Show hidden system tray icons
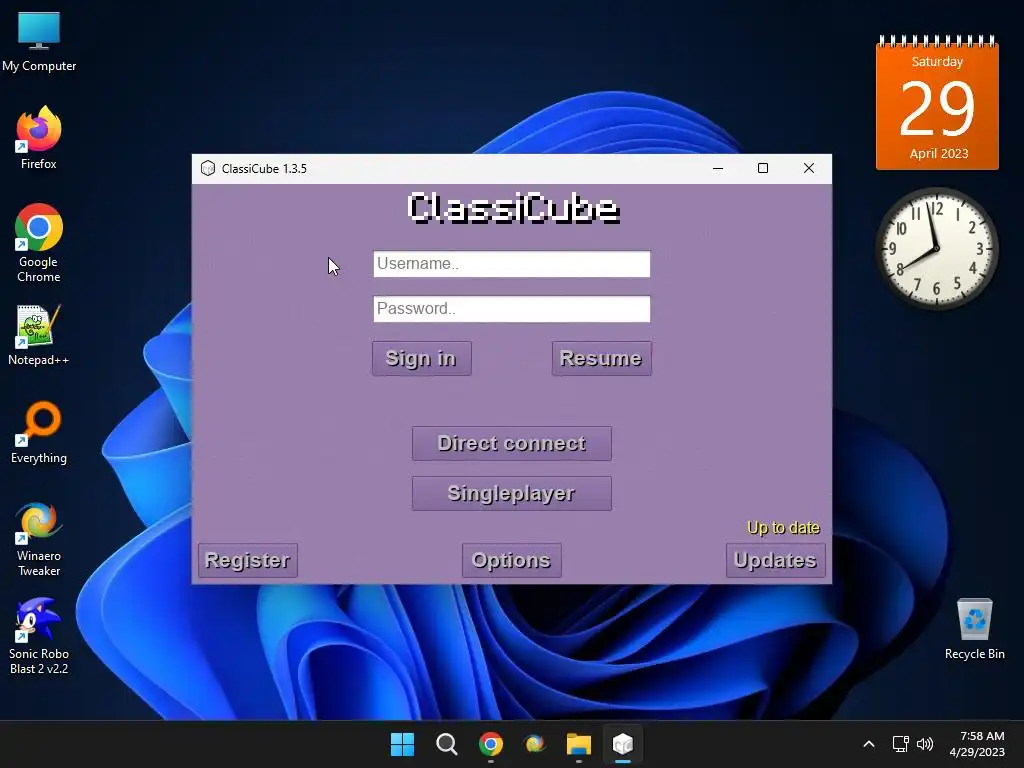This screenshot has width=1024, height=768. click(x=869, y=744)
